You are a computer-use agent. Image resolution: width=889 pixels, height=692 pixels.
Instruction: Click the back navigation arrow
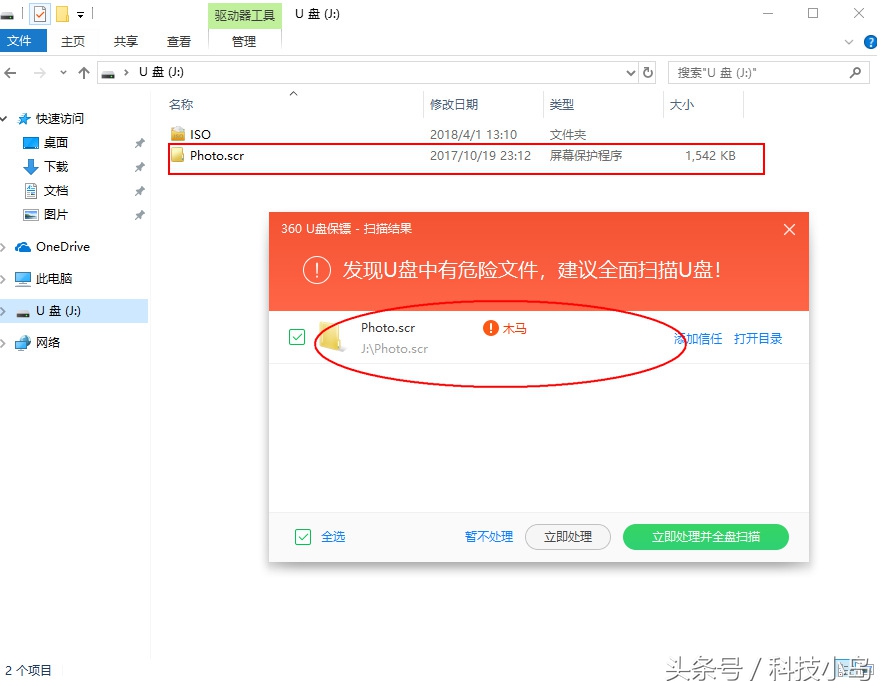pyautogui.click(x=11, y=72)
